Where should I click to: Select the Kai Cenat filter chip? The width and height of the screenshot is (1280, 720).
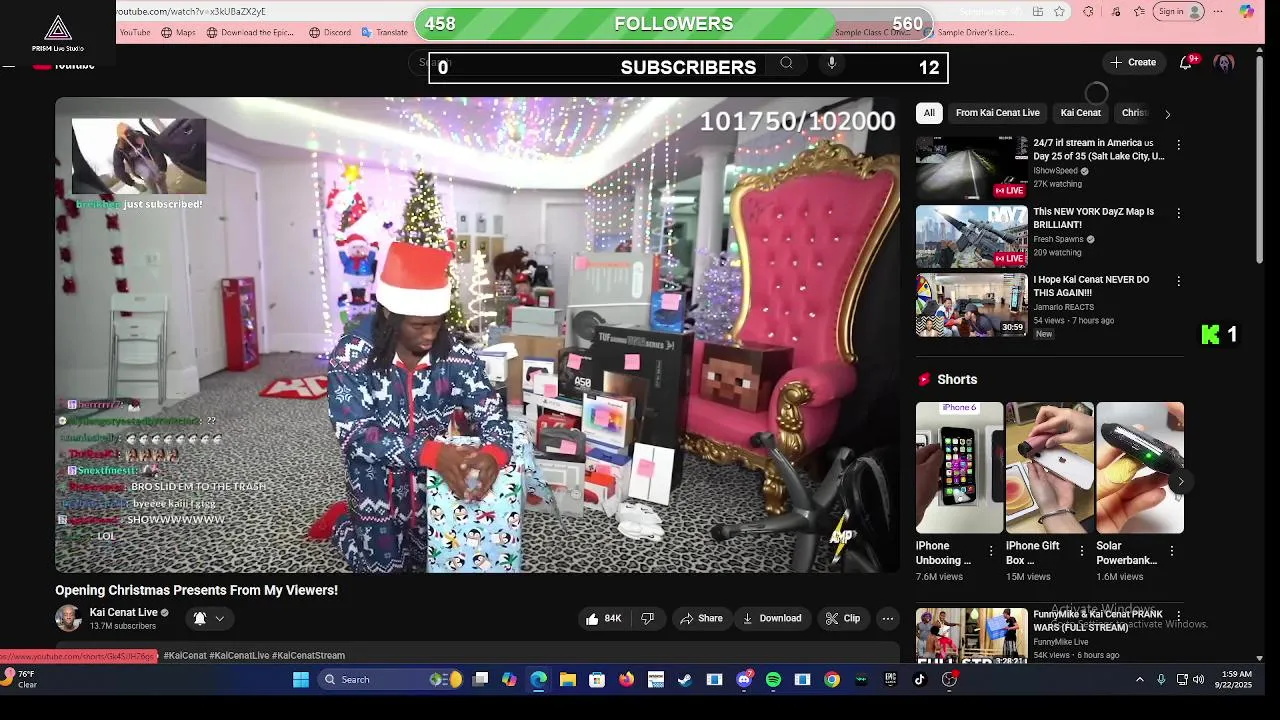click(1080, 113)
